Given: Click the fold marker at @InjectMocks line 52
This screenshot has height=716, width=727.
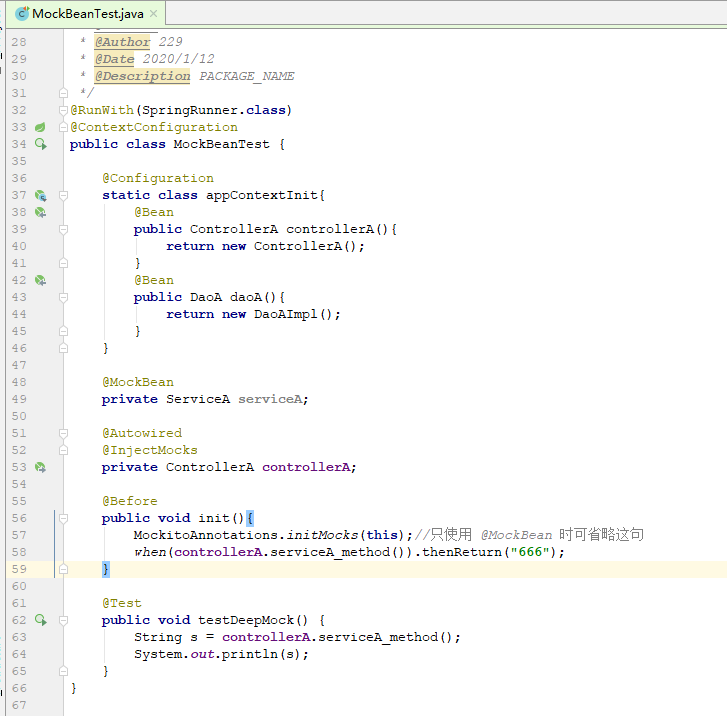Looking at the screenshot, I should [x=64, y=450].
